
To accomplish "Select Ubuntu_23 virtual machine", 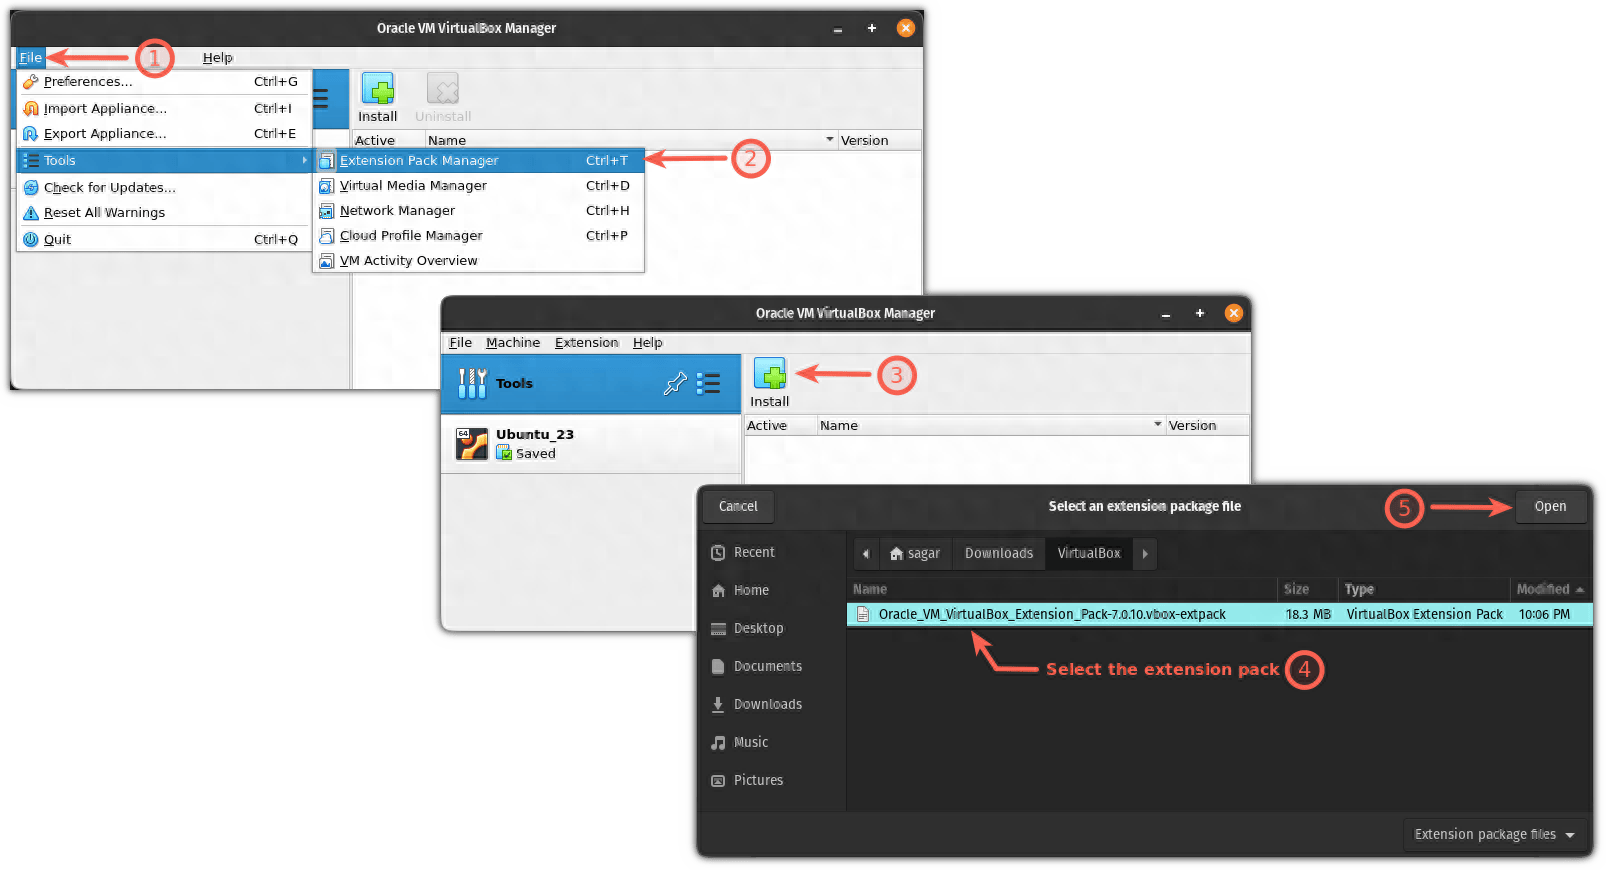I will click(591, 444).
